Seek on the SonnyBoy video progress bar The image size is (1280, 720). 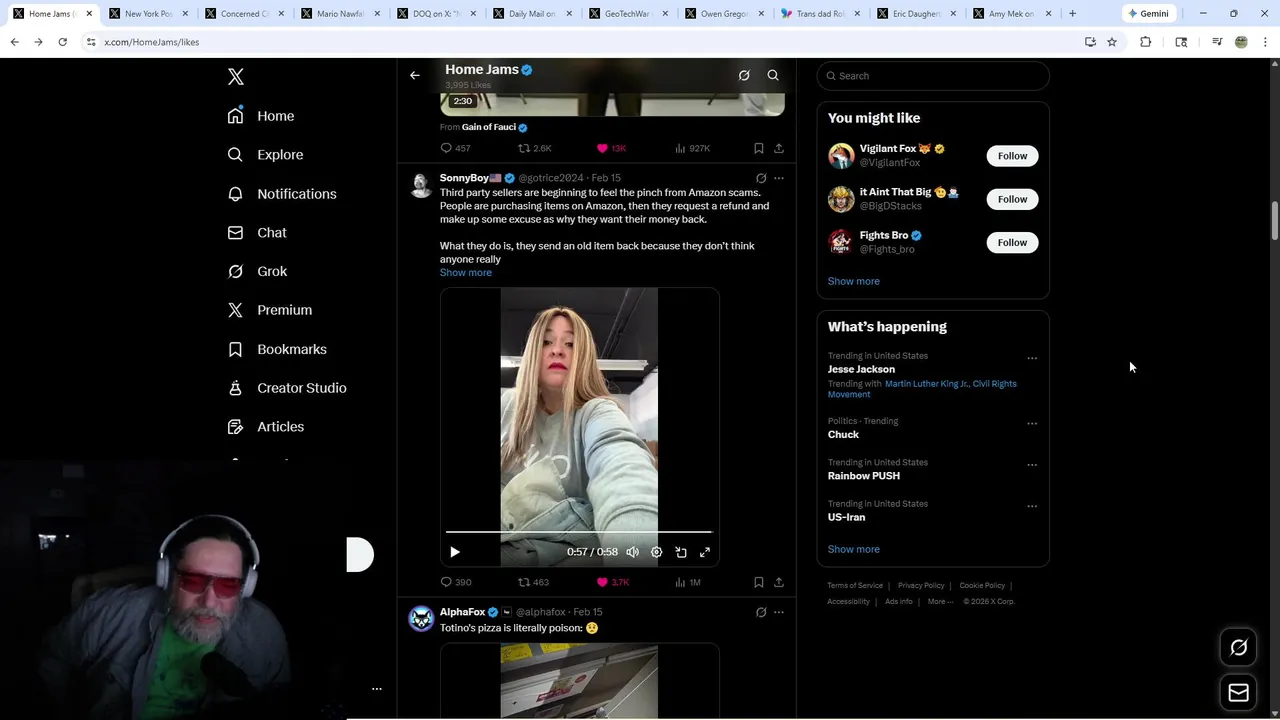(579, 532)
